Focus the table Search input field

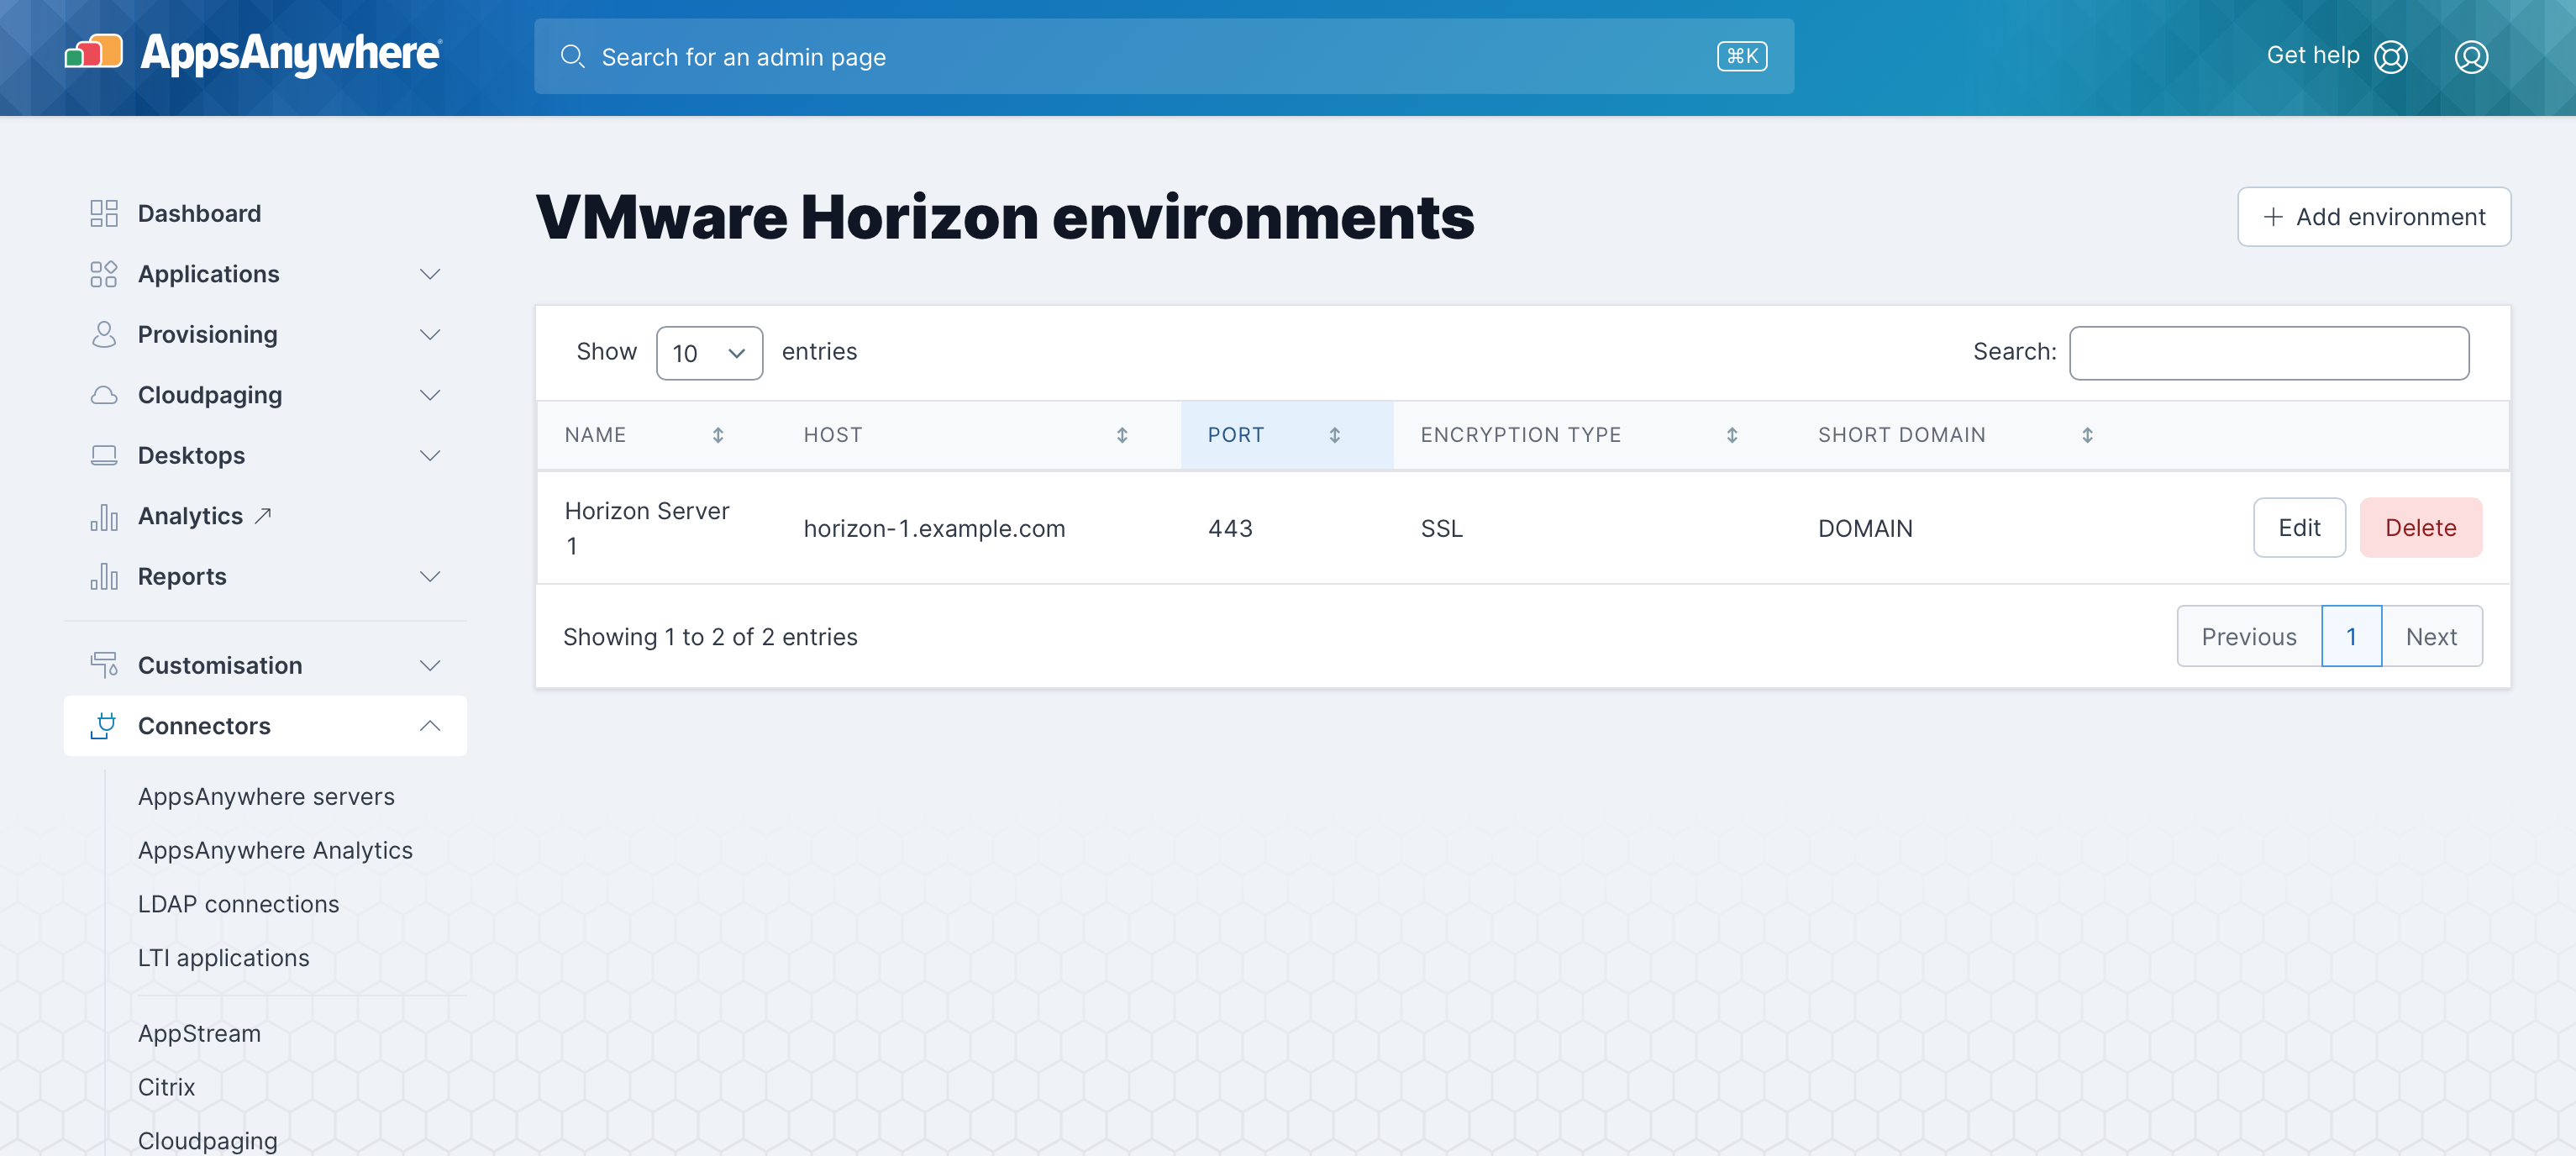click(x=2268, y=353)
